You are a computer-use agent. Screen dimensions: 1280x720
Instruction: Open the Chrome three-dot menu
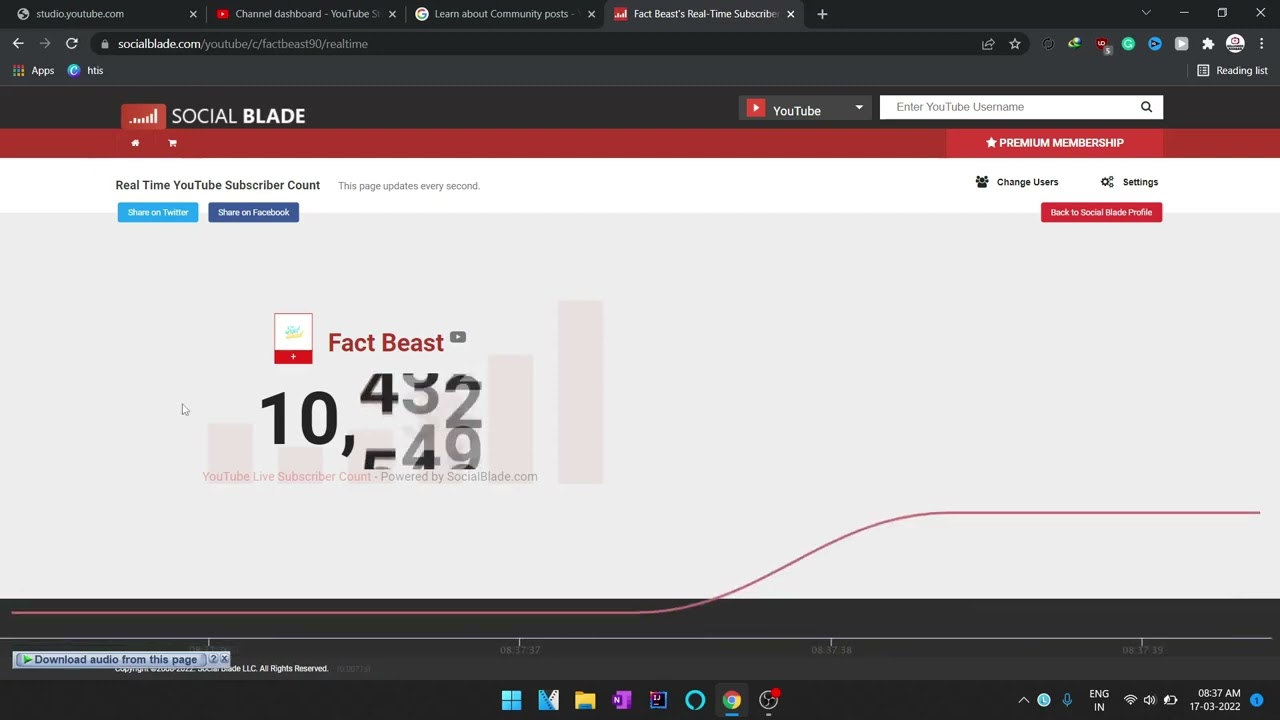pyautogui.click(x=1262, y=44)
